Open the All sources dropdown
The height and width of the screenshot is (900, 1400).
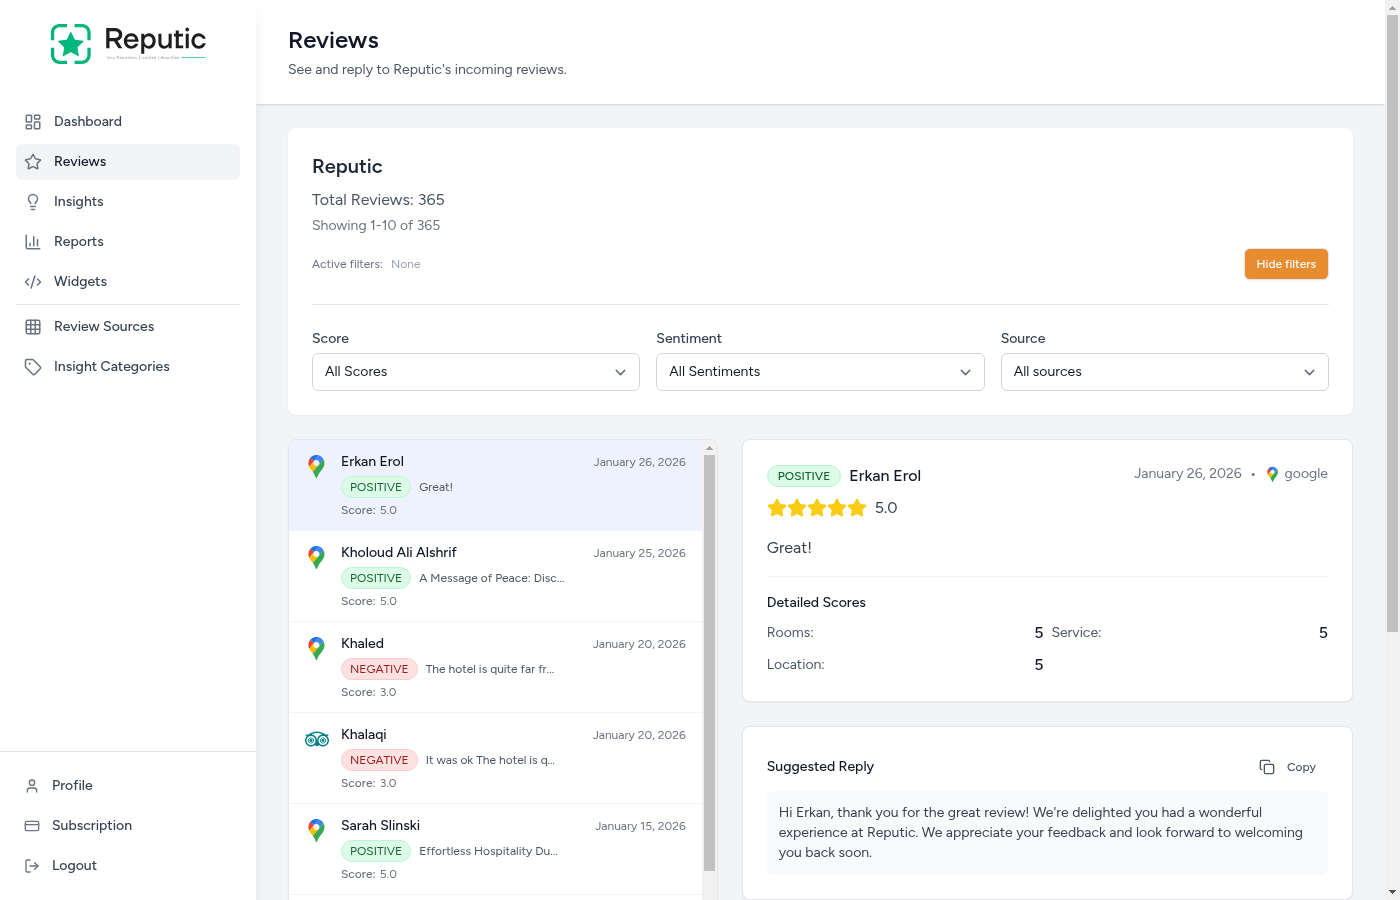pos(1164,371)
